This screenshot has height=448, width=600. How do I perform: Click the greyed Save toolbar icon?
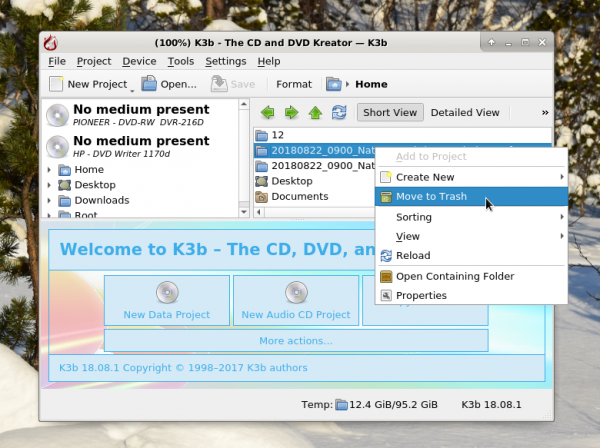tap(219, 84)
